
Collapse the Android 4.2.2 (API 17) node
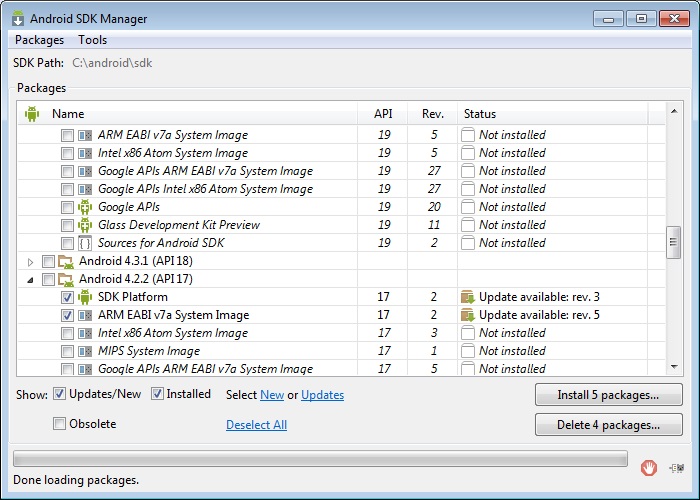pyautogui.click(x=30, y=279)
